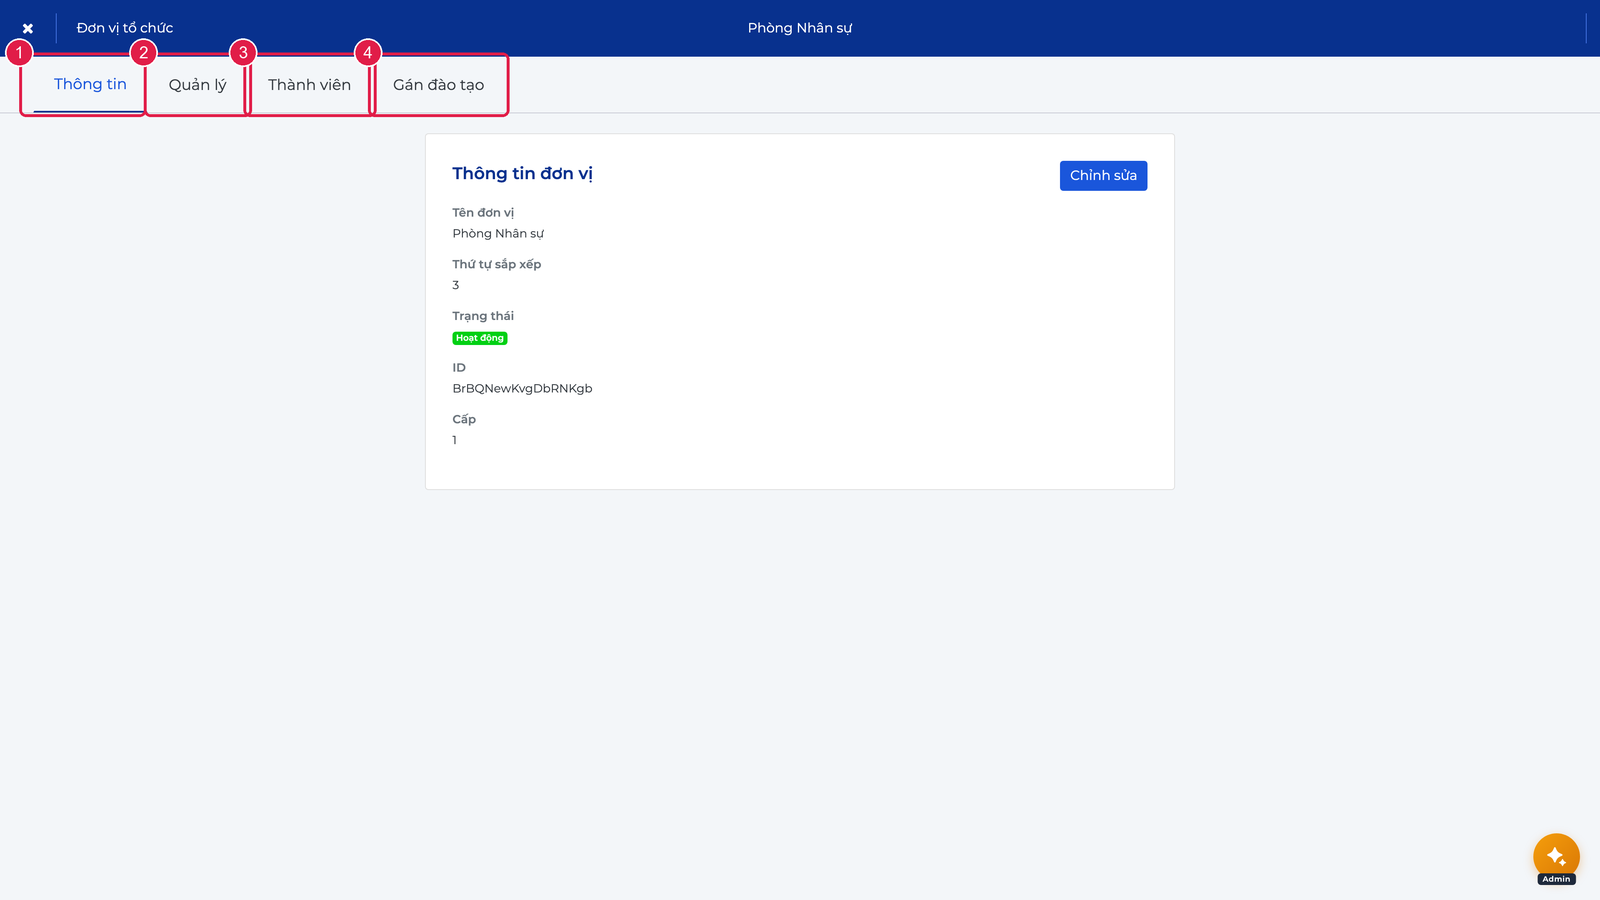Go back via Đơn vị tổ chức link
Screen dimensions: 1600x900
tap(125, 28)
